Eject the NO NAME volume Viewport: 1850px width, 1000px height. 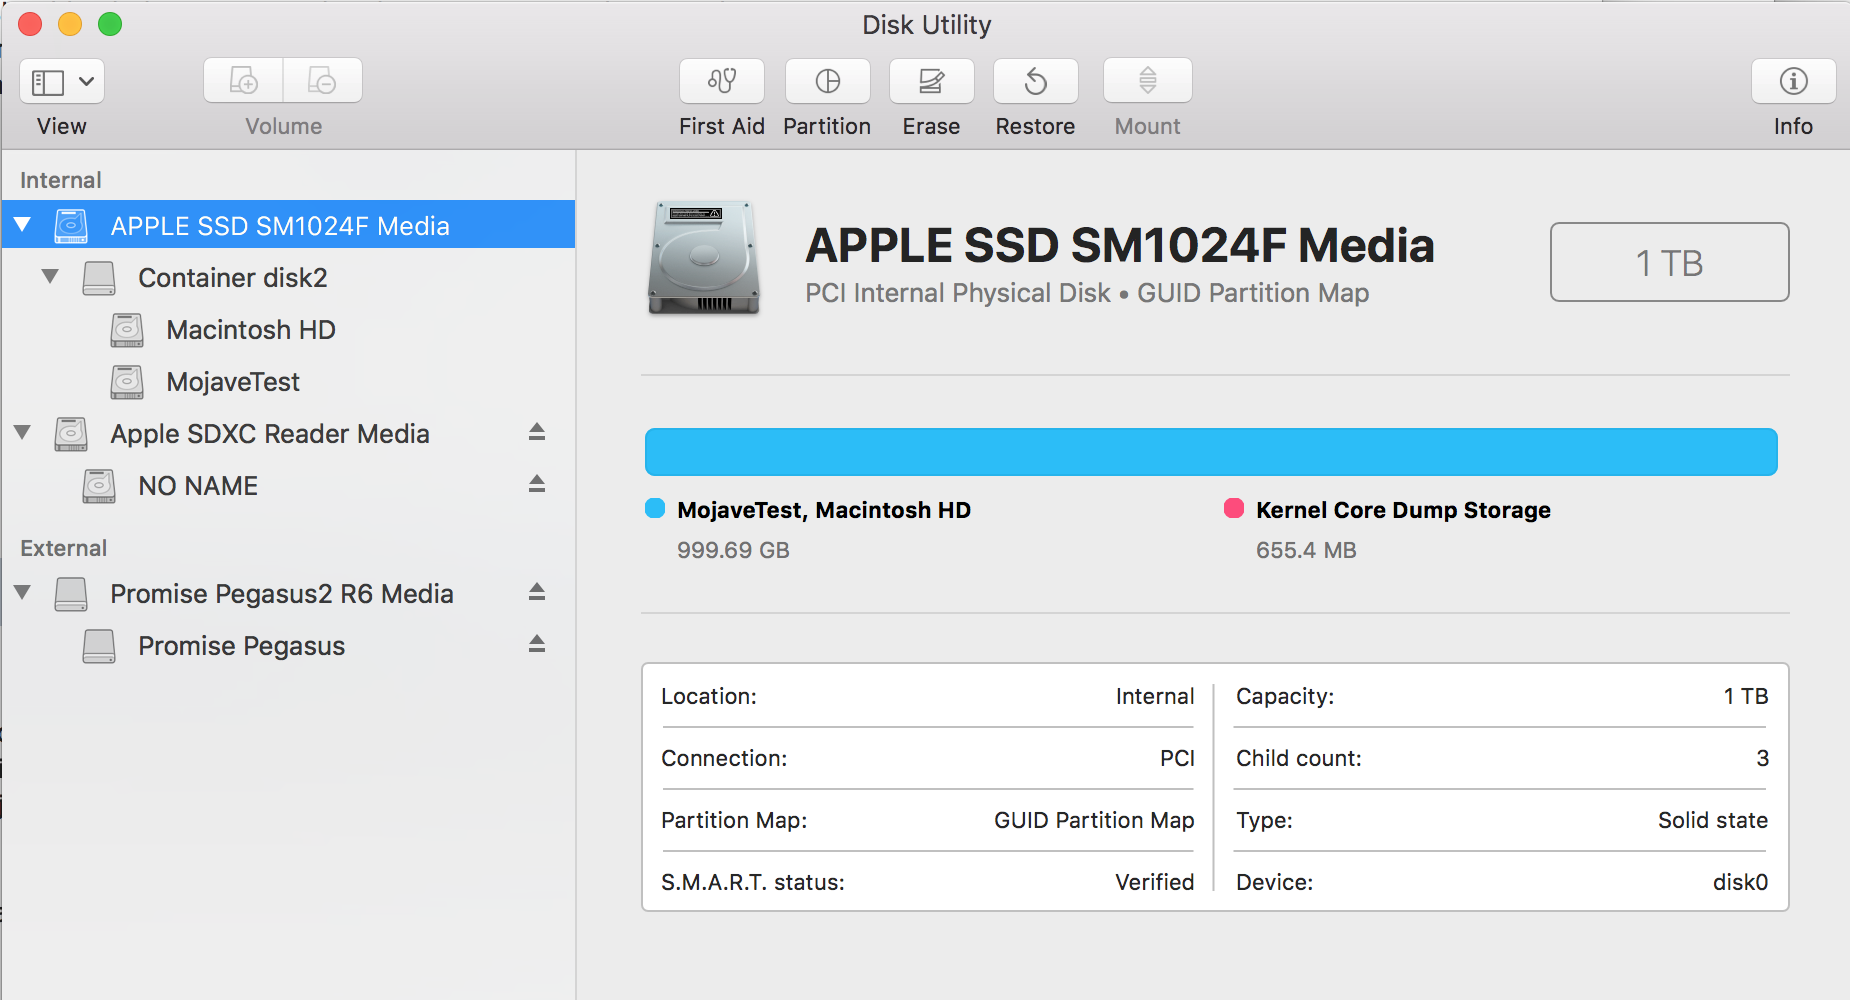point(537,484)
